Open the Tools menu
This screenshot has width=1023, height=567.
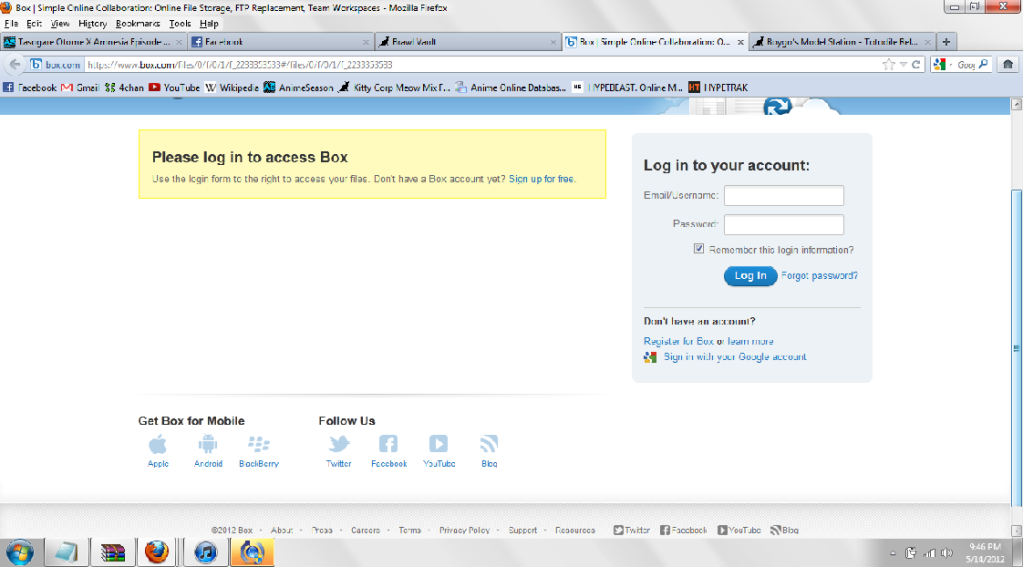click(x=179, y=23)
